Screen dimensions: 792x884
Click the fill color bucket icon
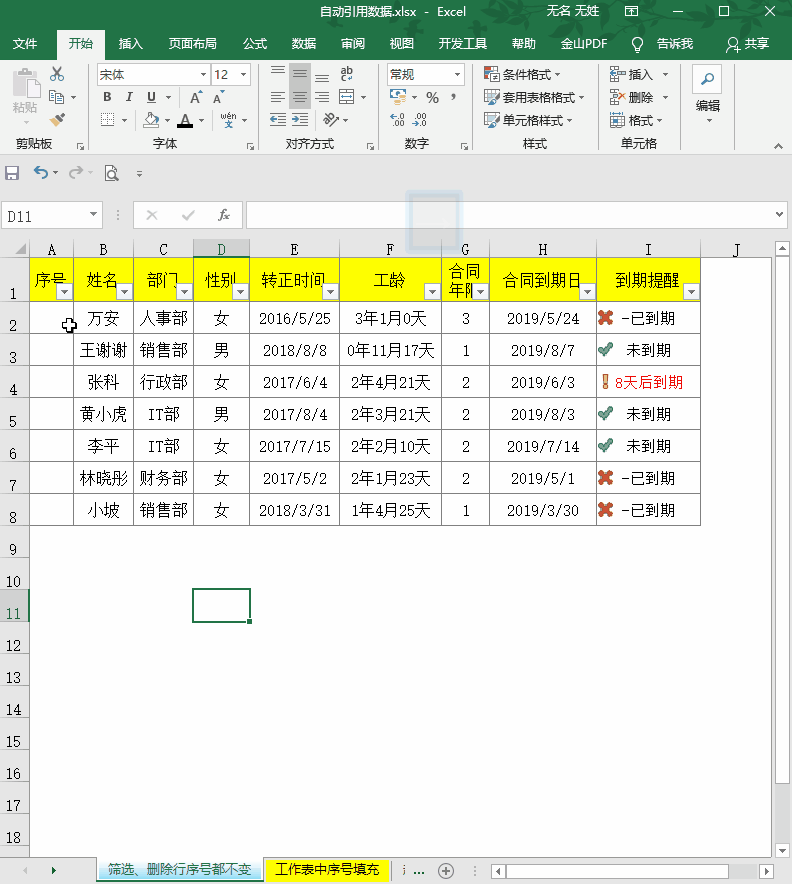tap(151, 120)
